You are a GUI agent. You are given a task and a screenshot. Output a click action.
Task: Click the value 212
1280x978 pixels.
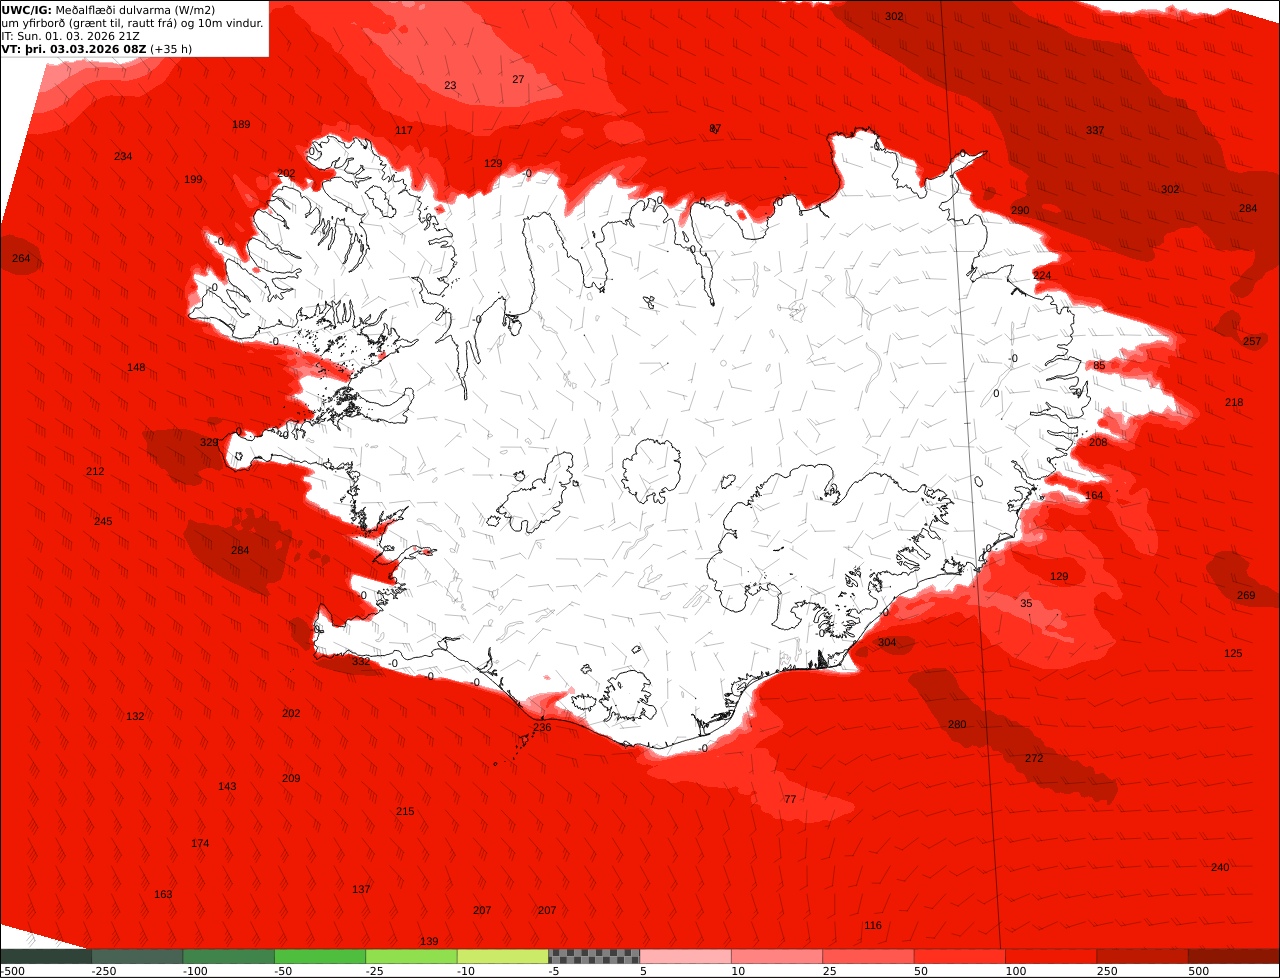click(x=95, y=472)
